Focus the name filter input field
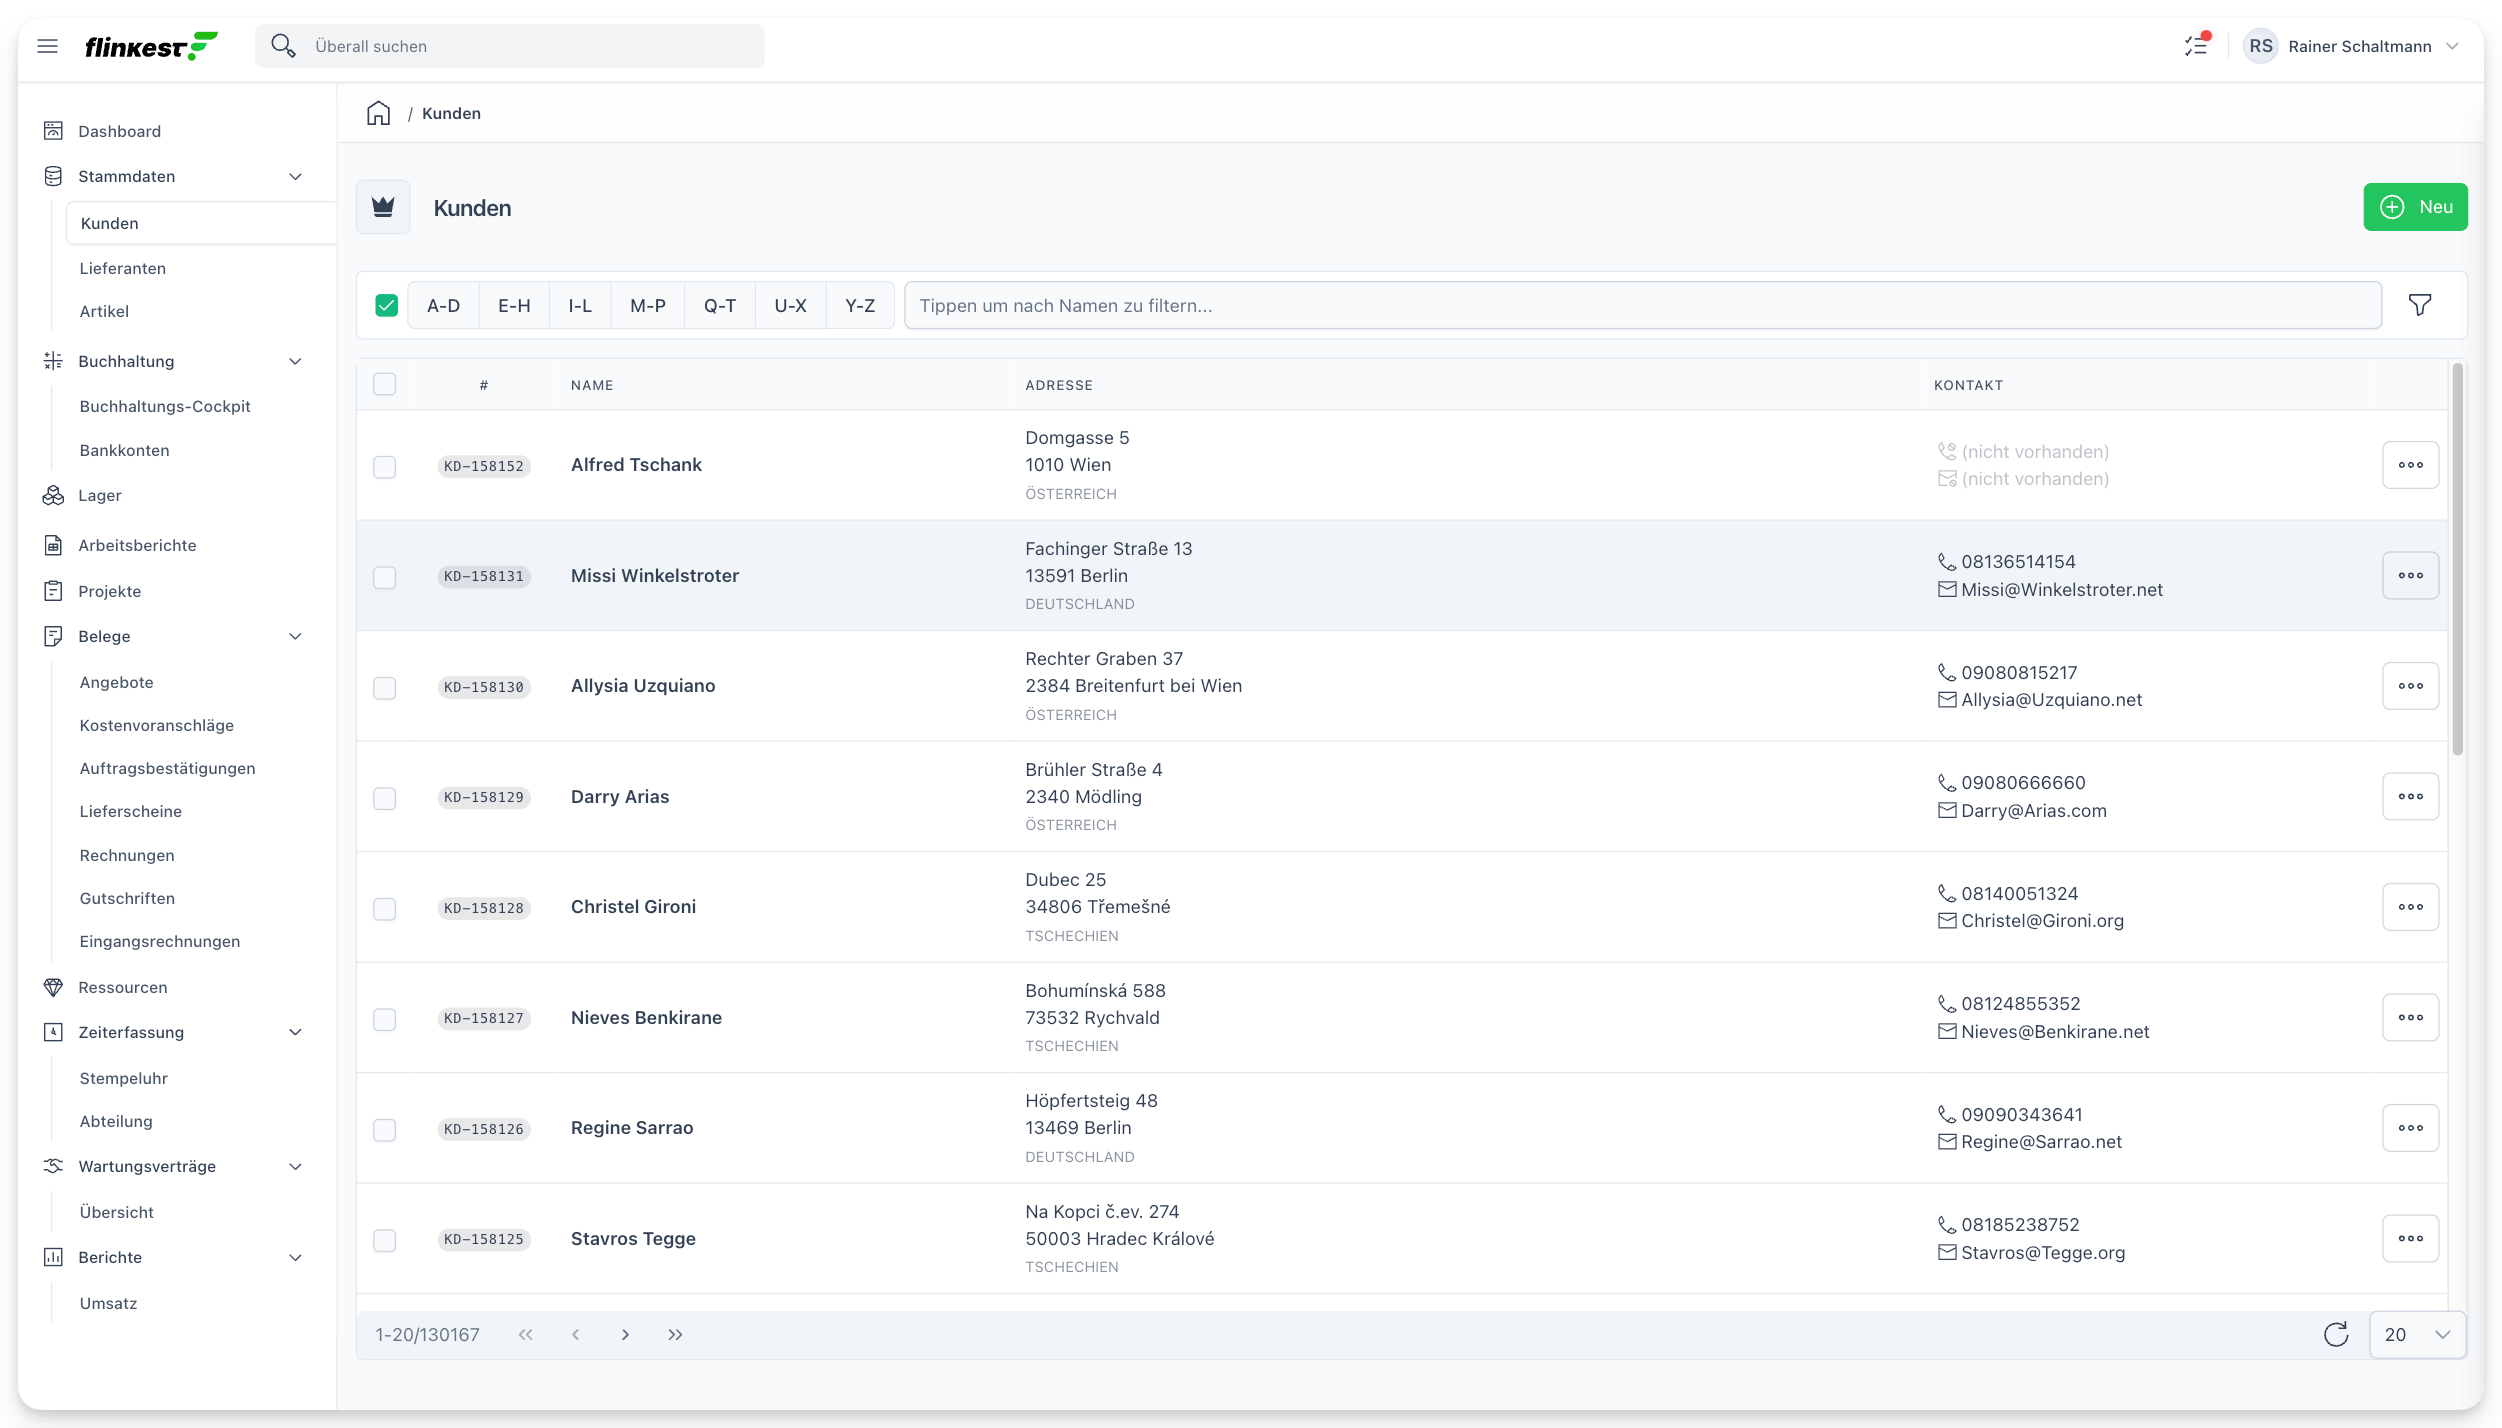 (x=1643, y=305)
